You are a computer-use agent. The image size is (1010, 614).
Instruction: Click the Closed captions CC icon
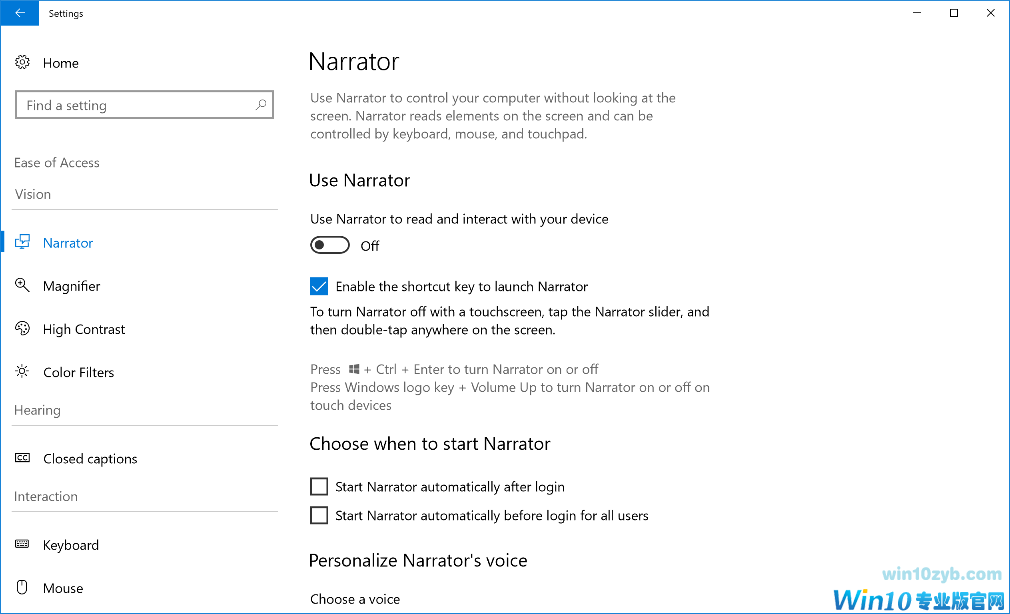coord(22,459)
